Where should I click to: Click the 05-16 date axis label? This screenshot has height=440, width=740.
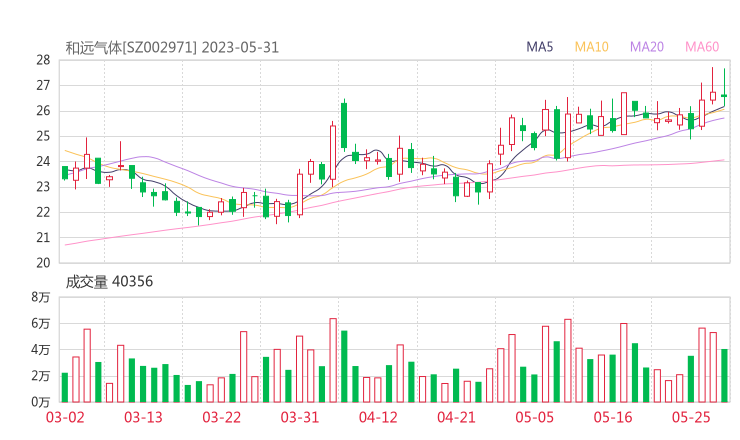coord(613,417)
